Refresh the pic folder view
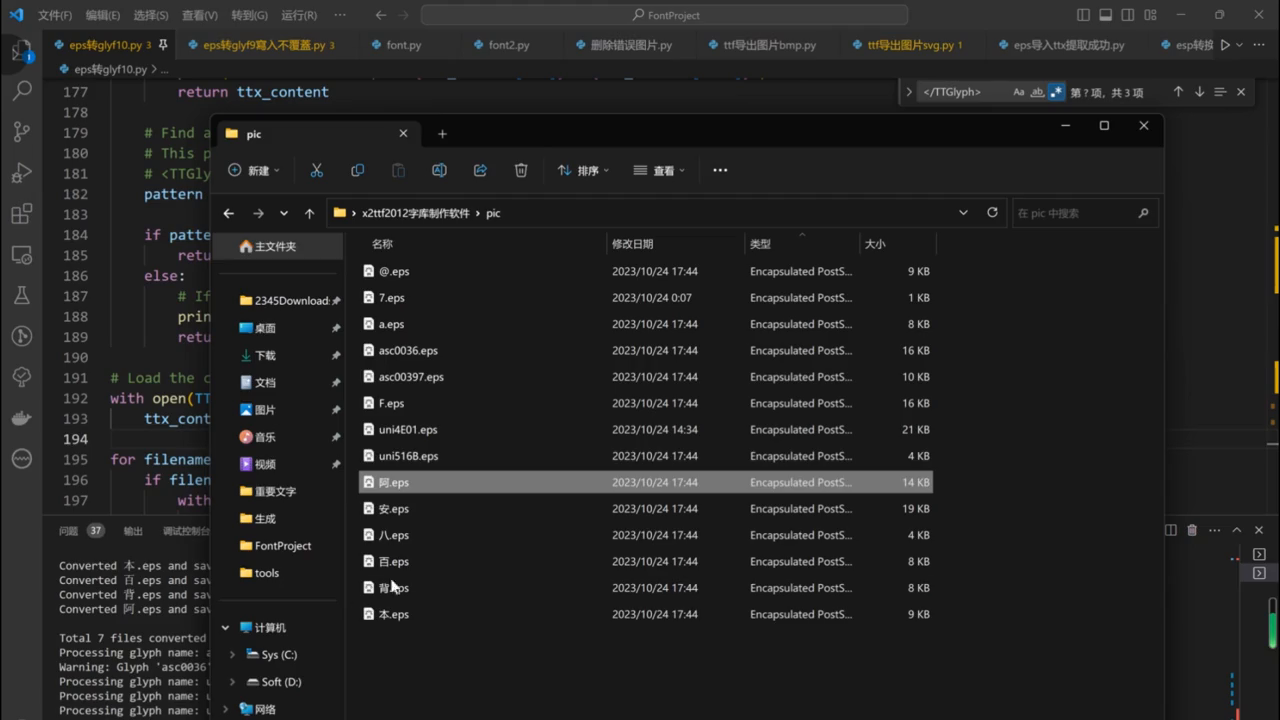The image size is (1280, 720). click(x=992, y=213)
